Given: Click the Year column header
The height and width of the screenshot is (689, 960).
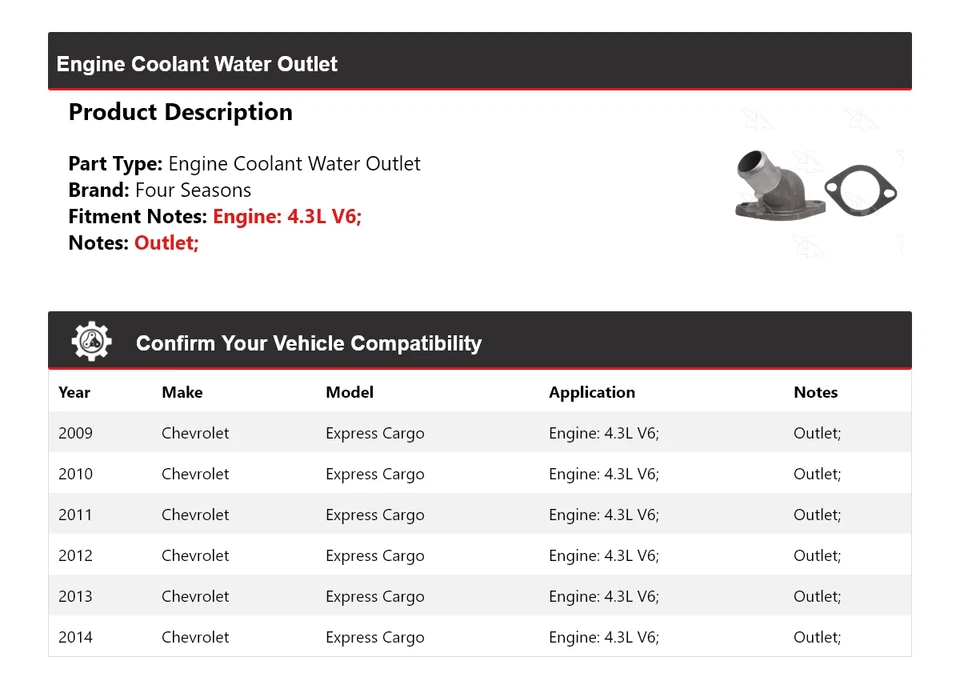Looking at the screenshot, I should click(74, 392).
